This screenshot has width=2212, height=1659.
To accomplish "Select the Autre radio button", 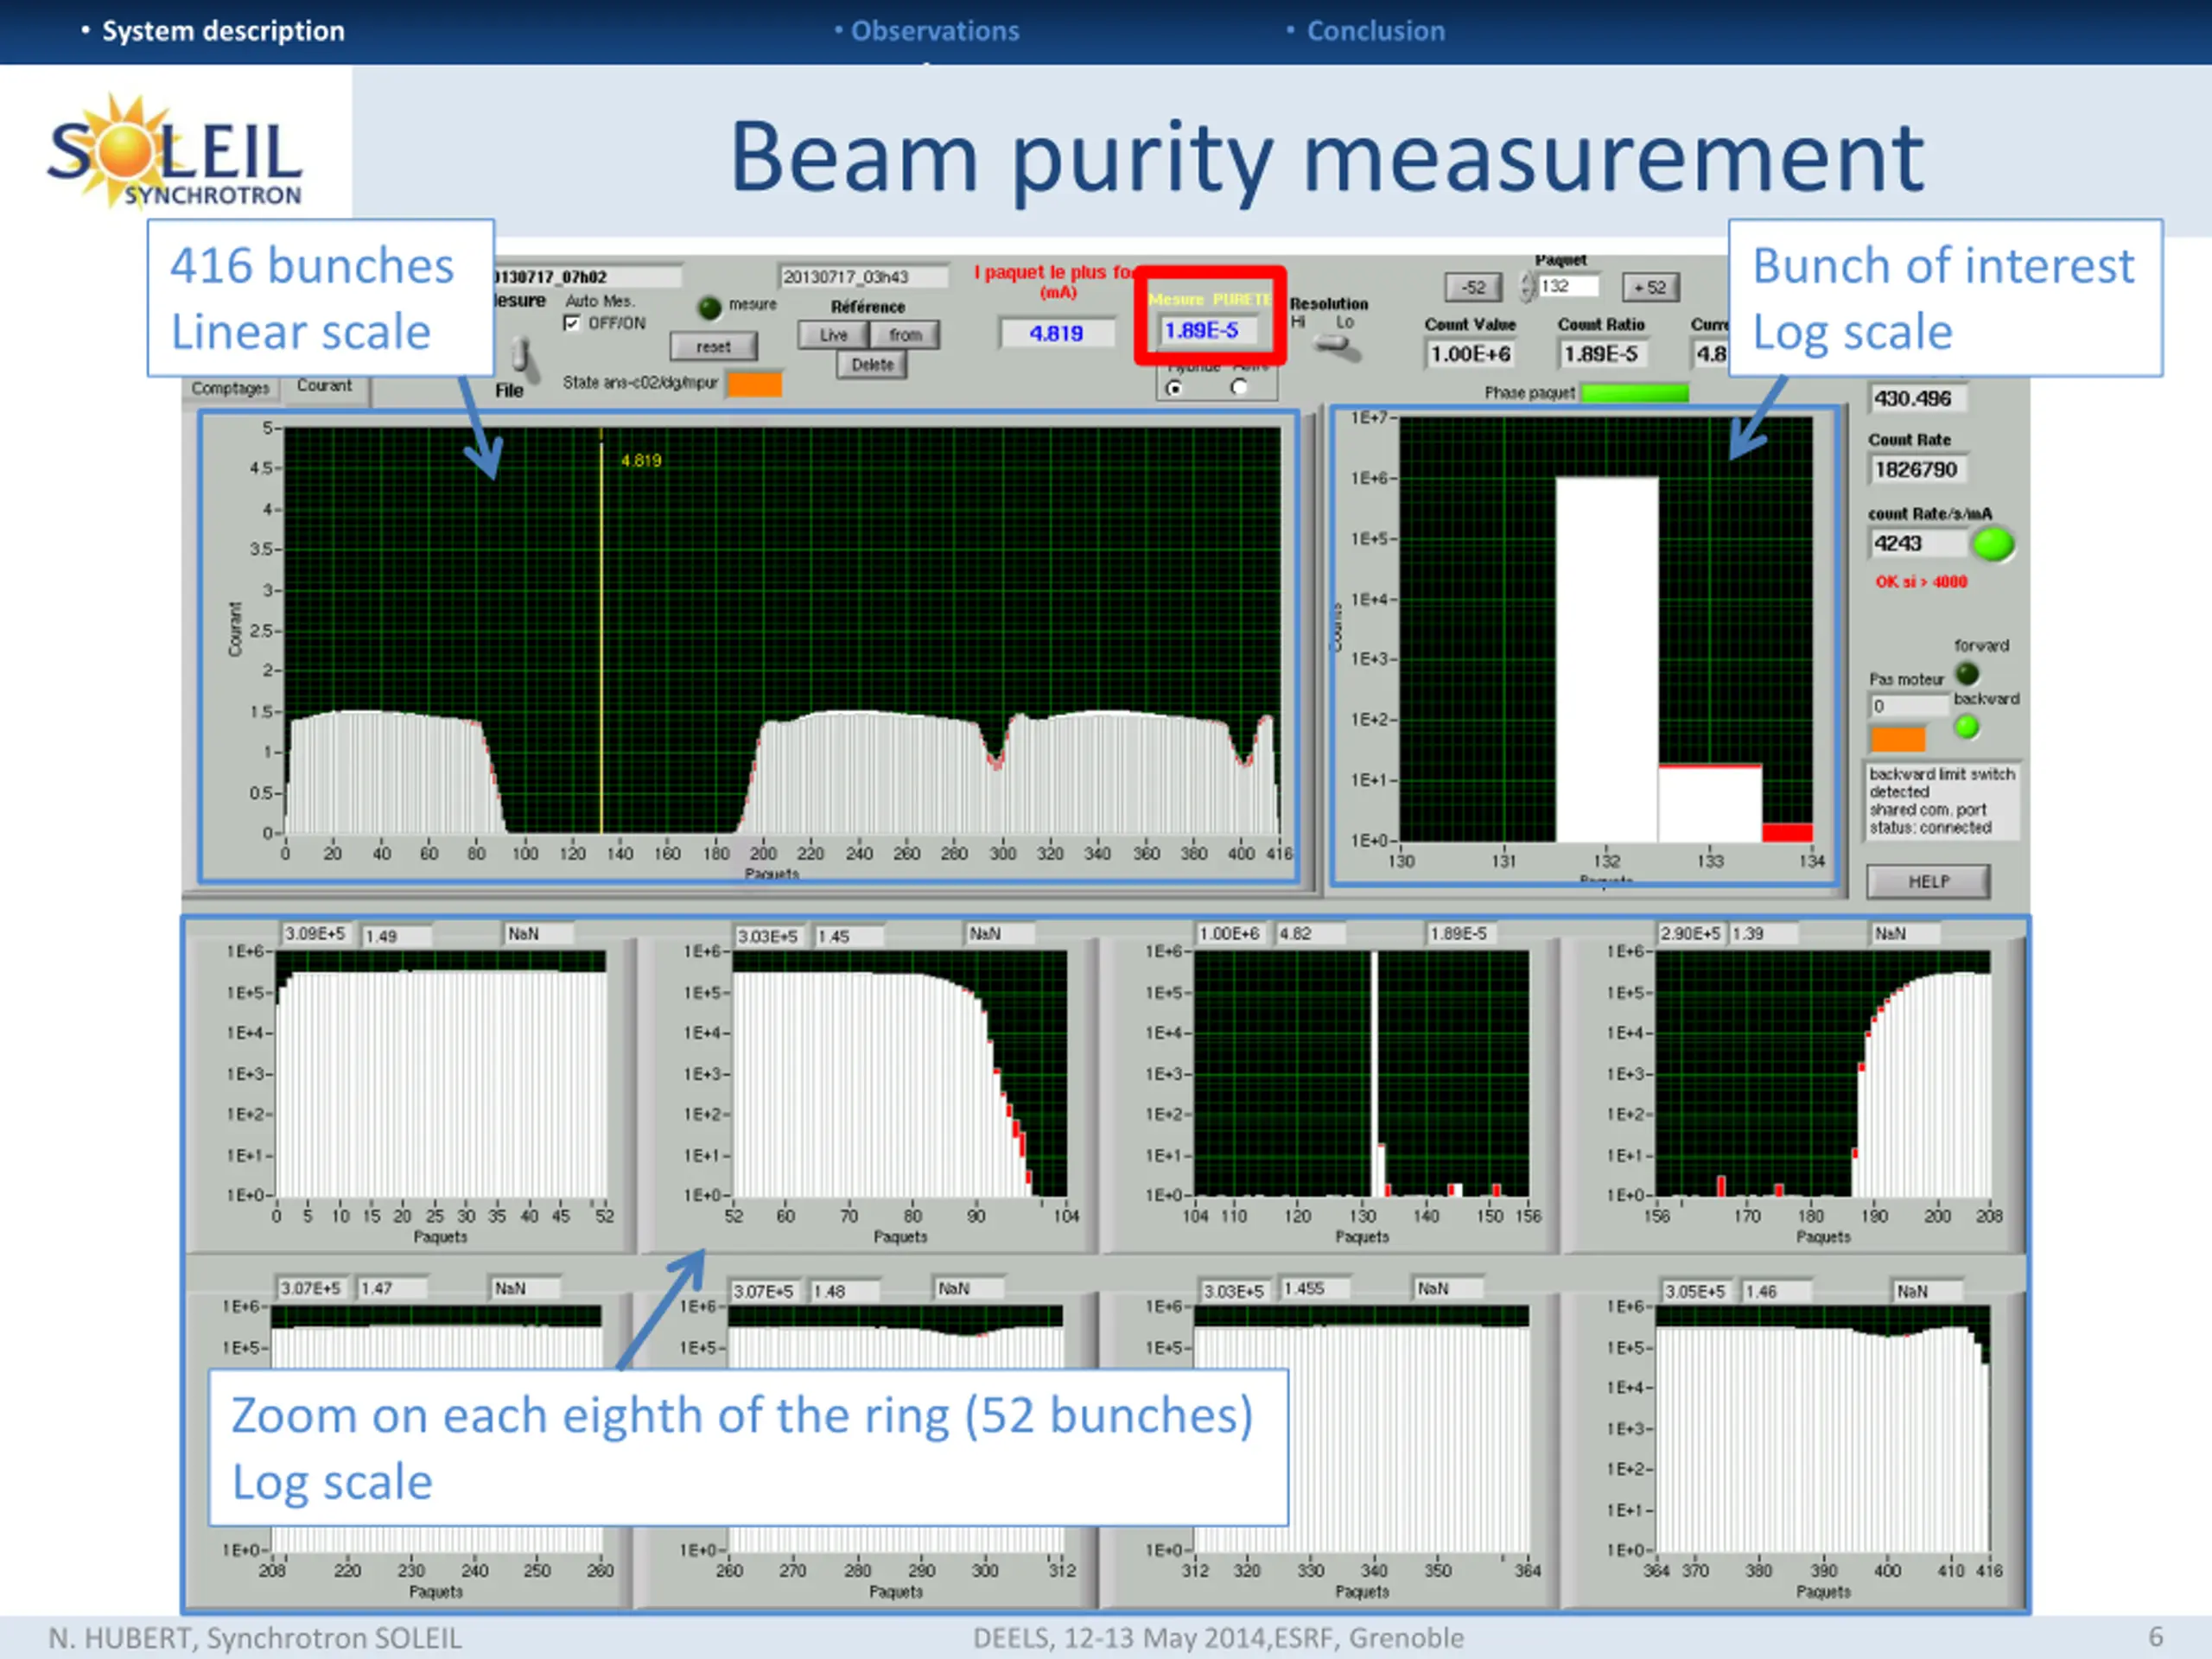I will pos(1239,387).
